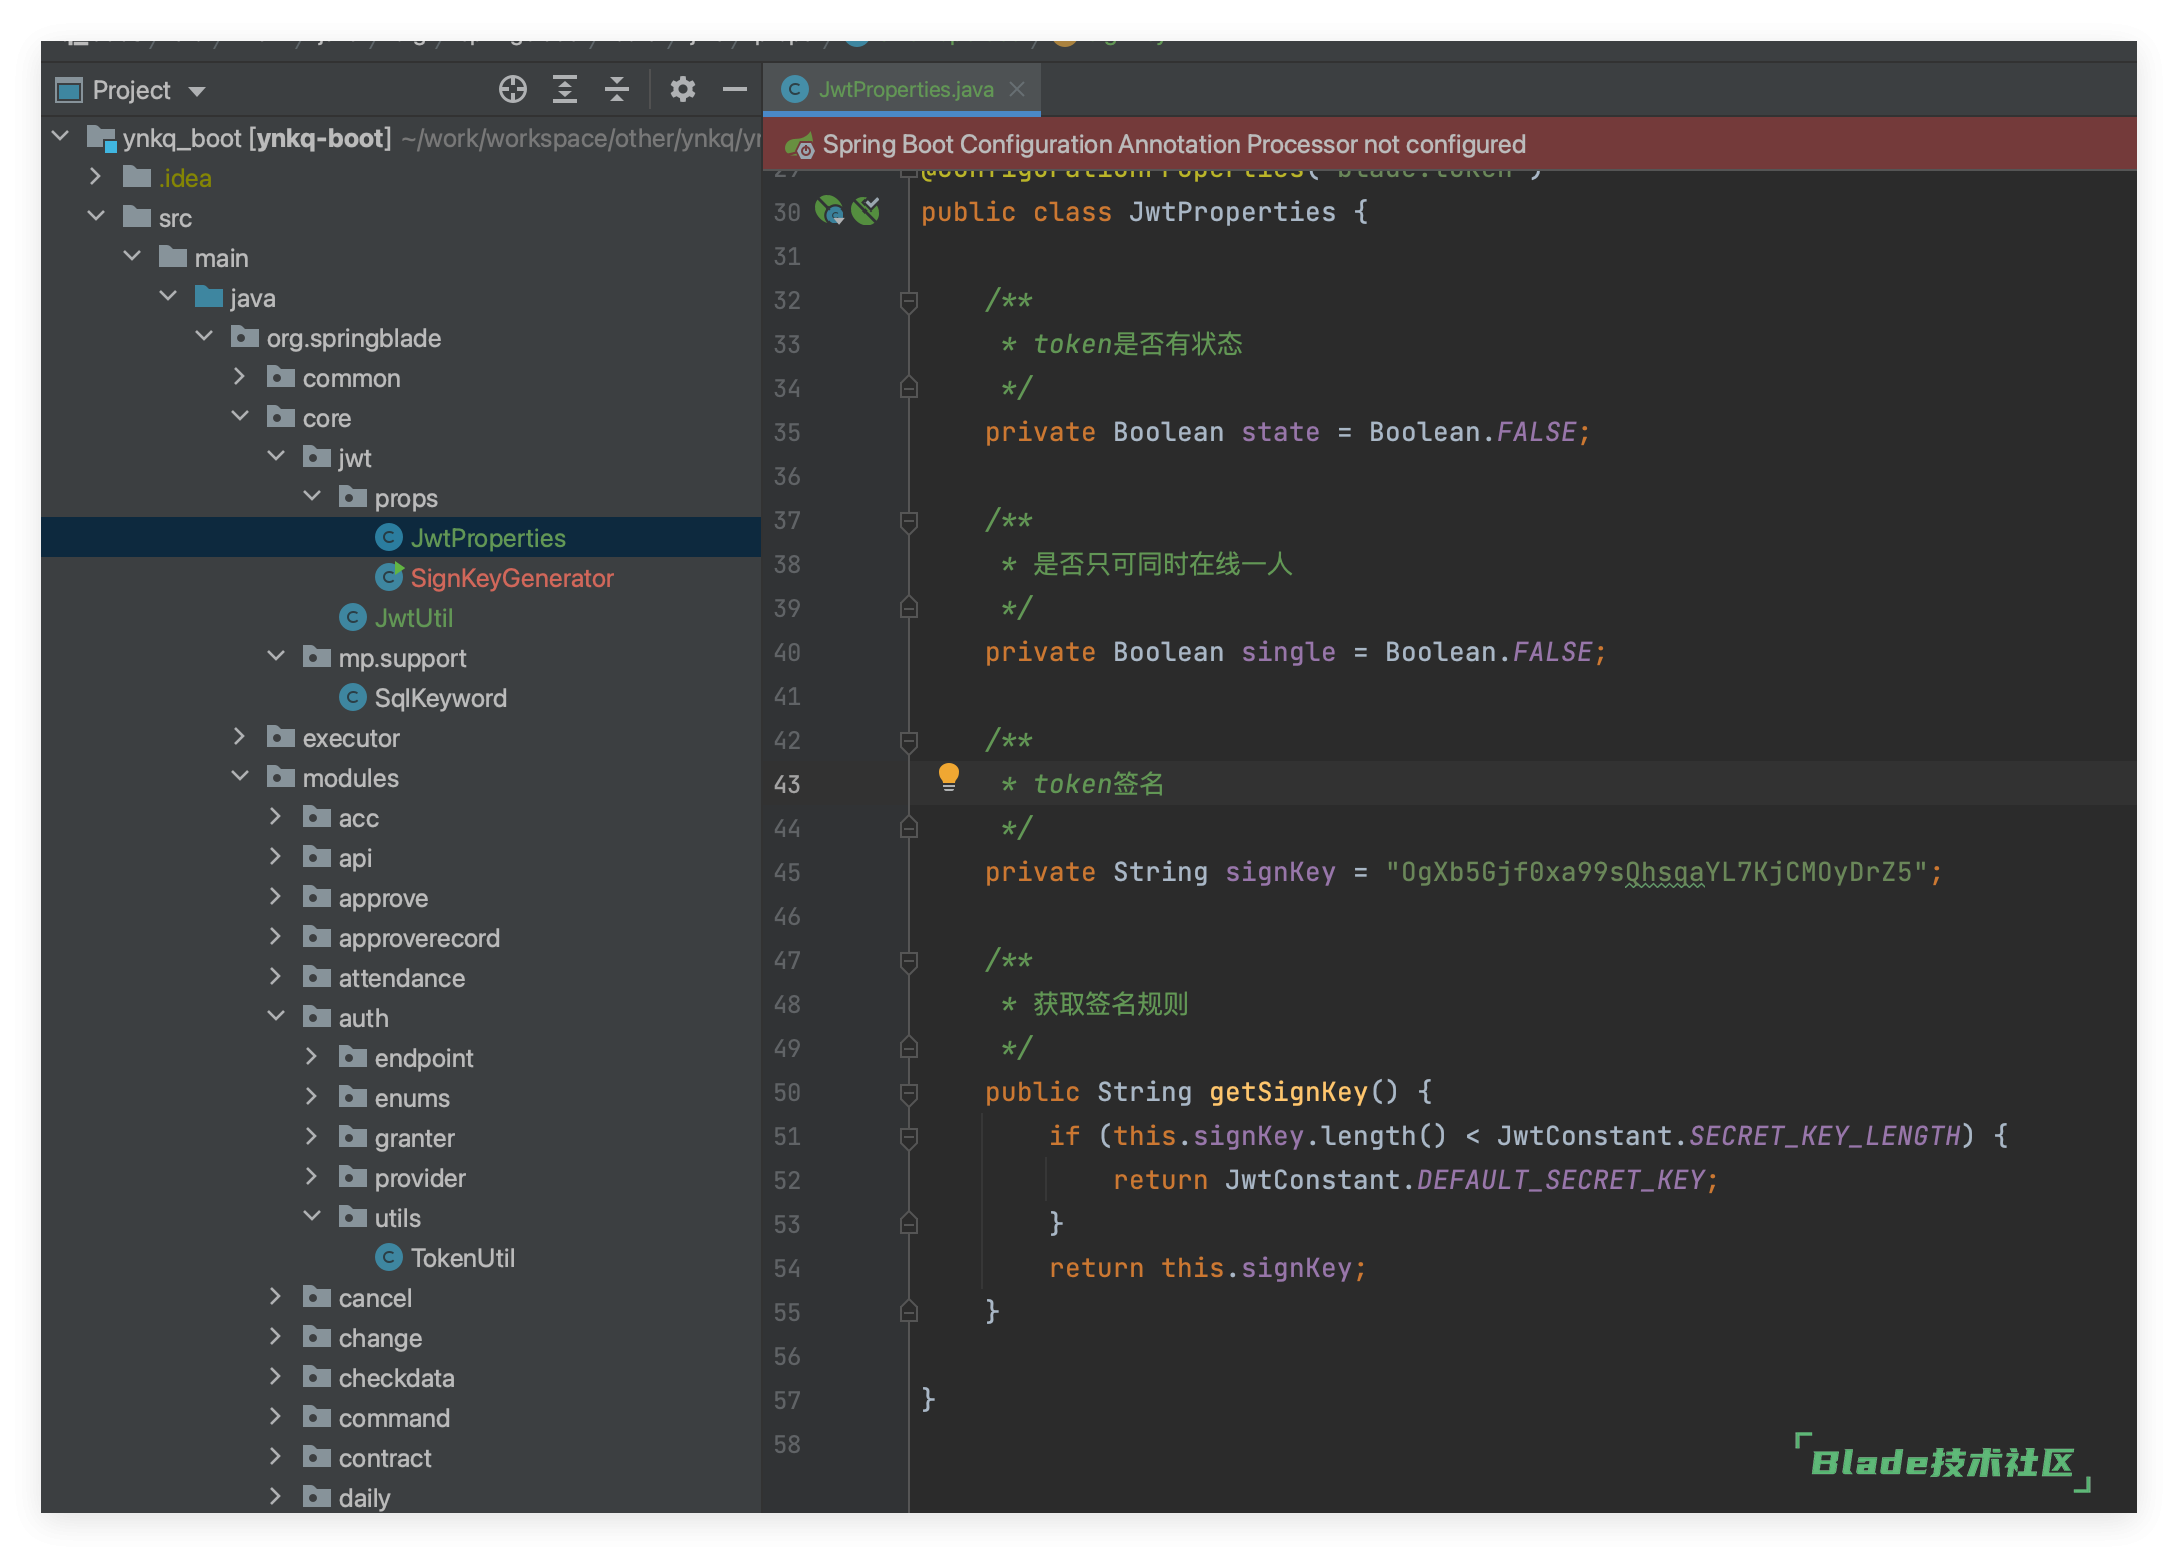Viewport: 2178px width, 1554px height.
Task: Collapse the java source folder
Action: pyautogui.click(x=168, y=296)
